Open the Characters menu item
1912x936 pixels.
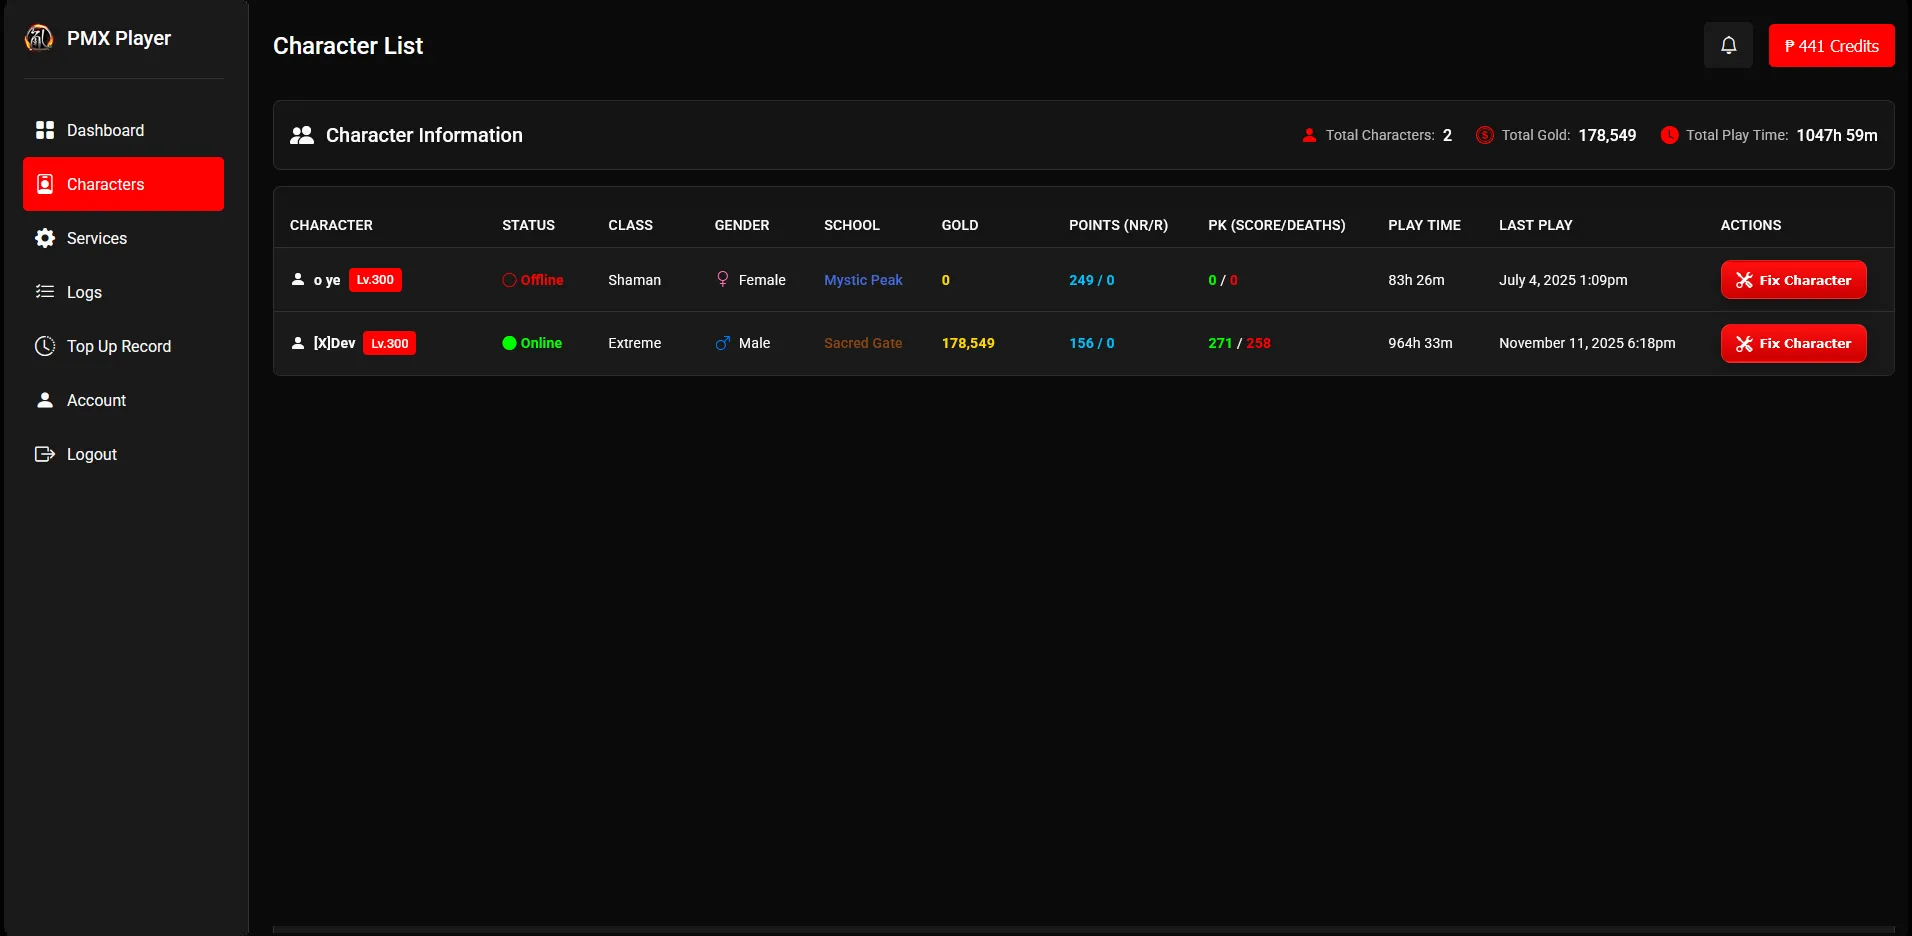[x=123, y=184]
